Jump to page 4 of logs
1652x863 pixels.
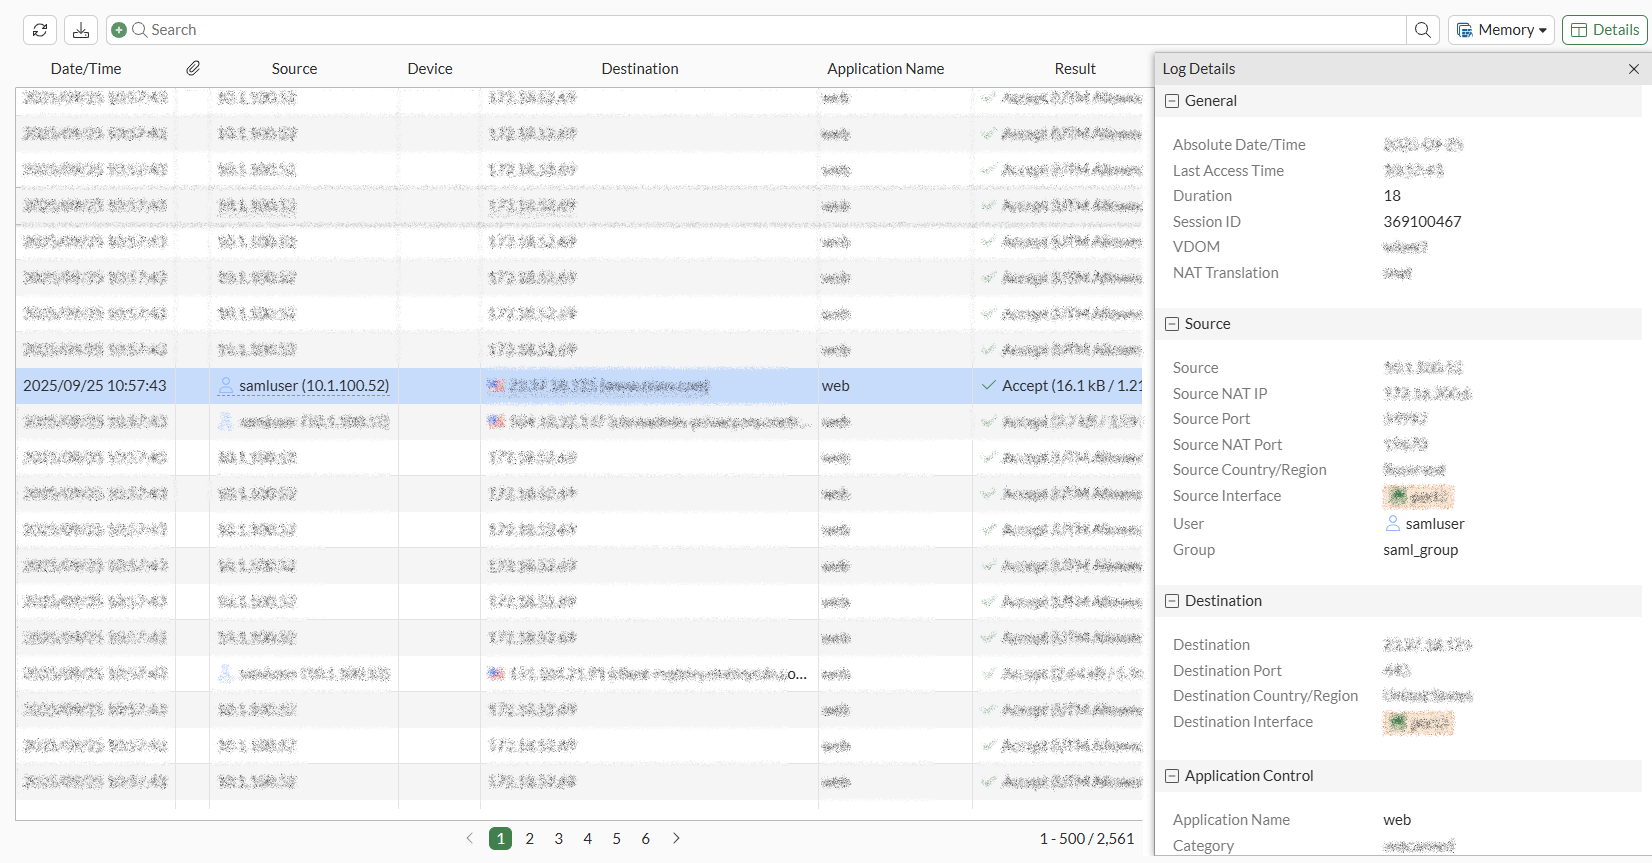588,838
